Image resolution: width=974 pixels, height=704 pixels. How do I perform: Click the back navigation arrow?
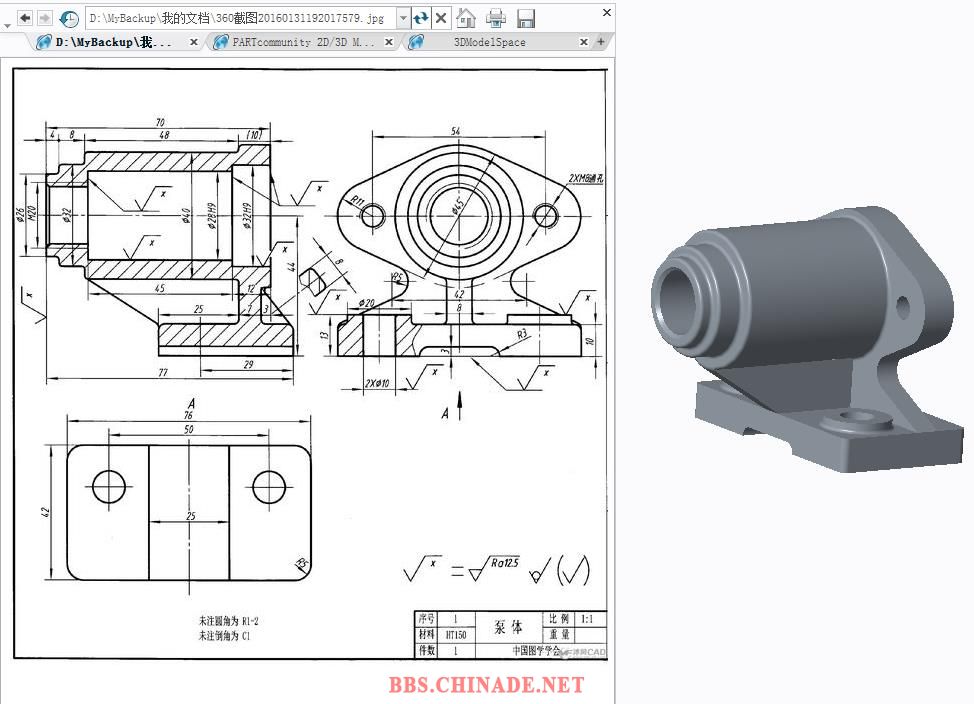pos(25,18)
